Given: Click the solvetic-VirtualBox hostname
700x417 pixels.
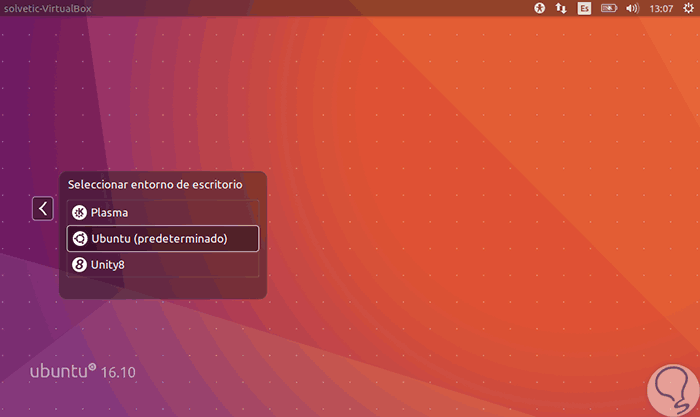Looking at the screenshot, I should 48,8.
